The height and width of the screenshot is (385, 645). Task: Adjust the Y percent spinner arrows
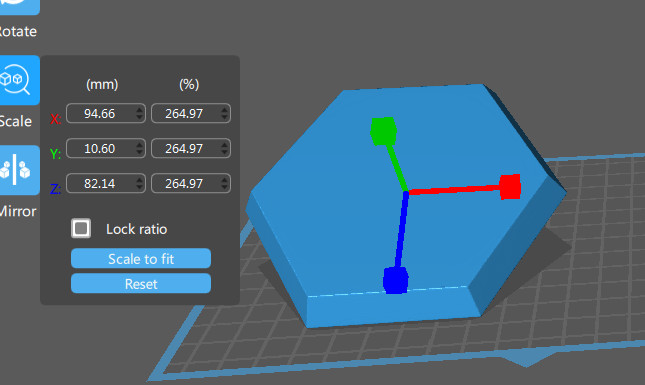(224, 148)
